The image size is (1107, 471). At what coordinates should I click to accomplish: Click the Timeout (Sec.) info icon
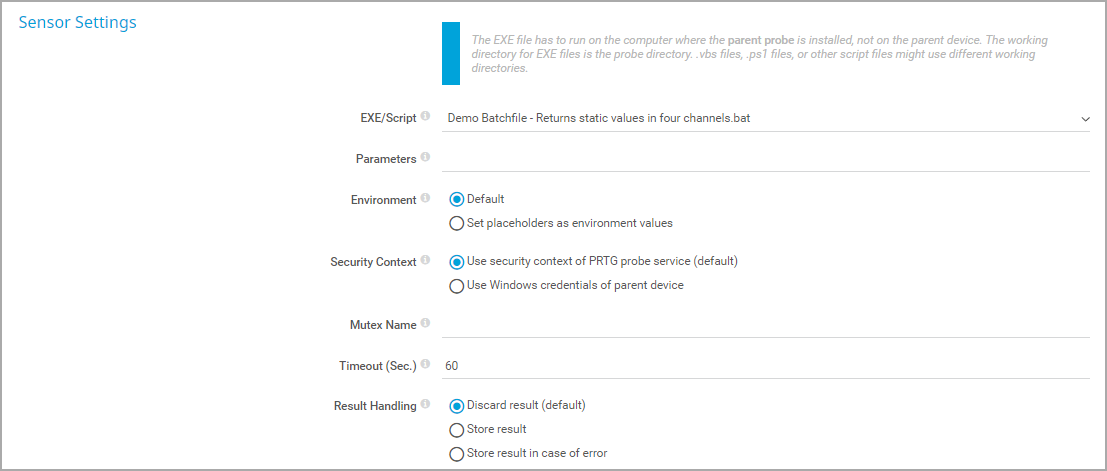point(425,364)
